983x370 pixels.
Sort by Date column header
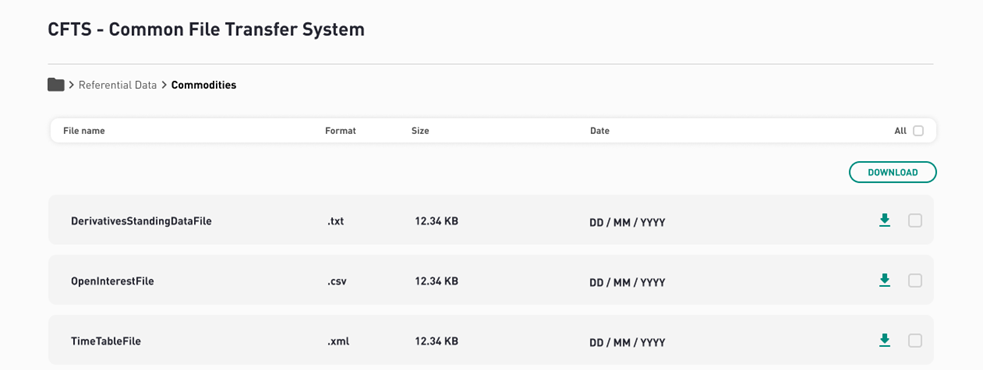pos(599,131)
